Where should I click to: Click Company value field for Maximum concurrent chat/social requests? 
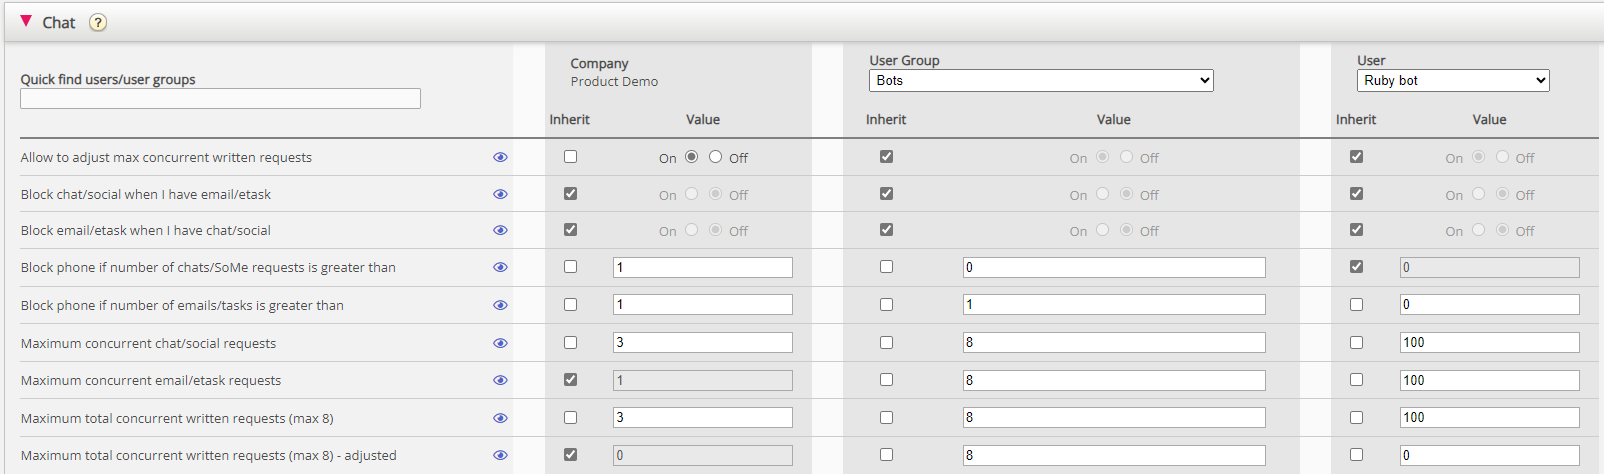tap(702, 343)
